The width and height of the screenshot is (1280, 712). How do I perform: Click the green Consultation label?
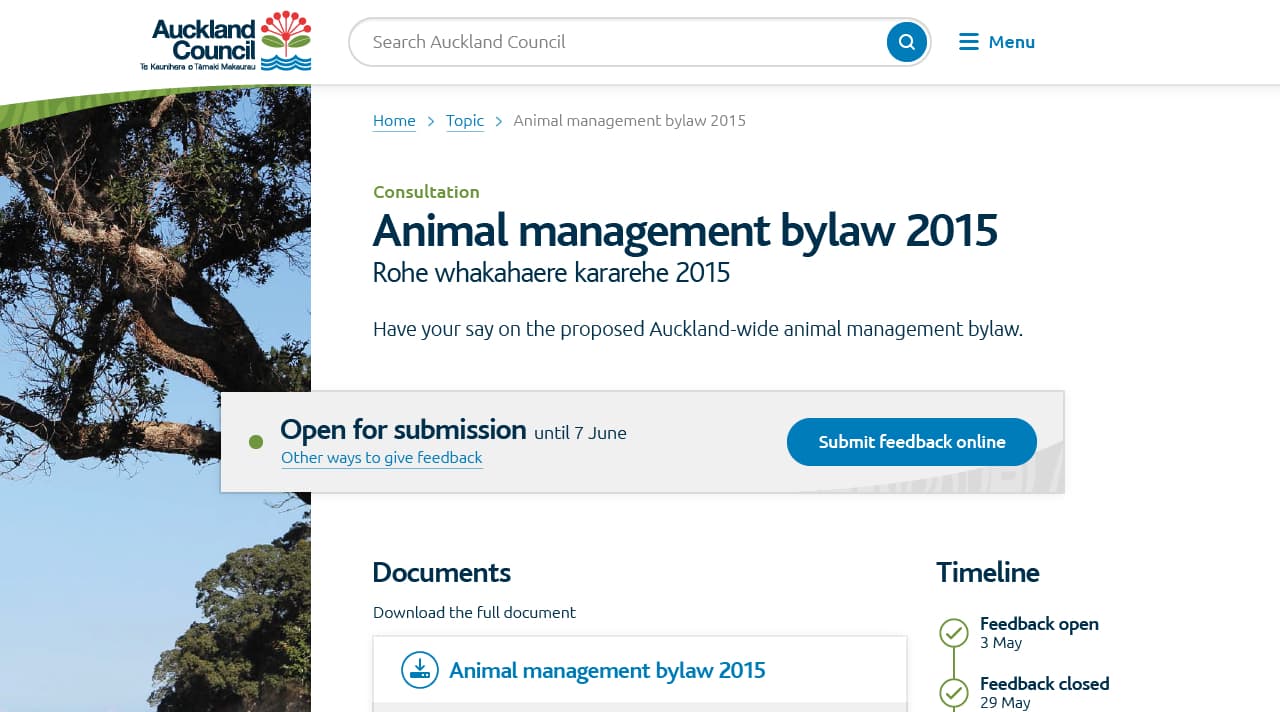click(426, 192)
